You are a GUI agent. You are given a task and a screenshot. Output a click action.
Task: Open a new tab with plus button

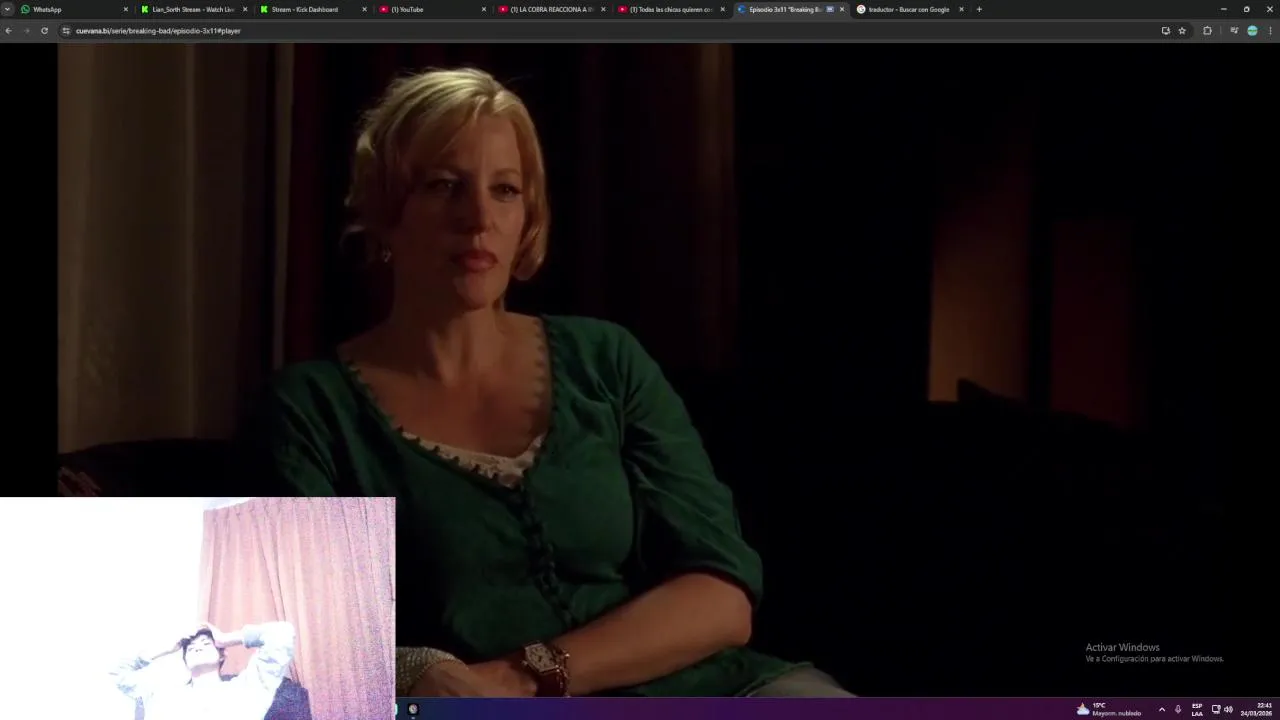pyautogui.click(x=979, y=9)
